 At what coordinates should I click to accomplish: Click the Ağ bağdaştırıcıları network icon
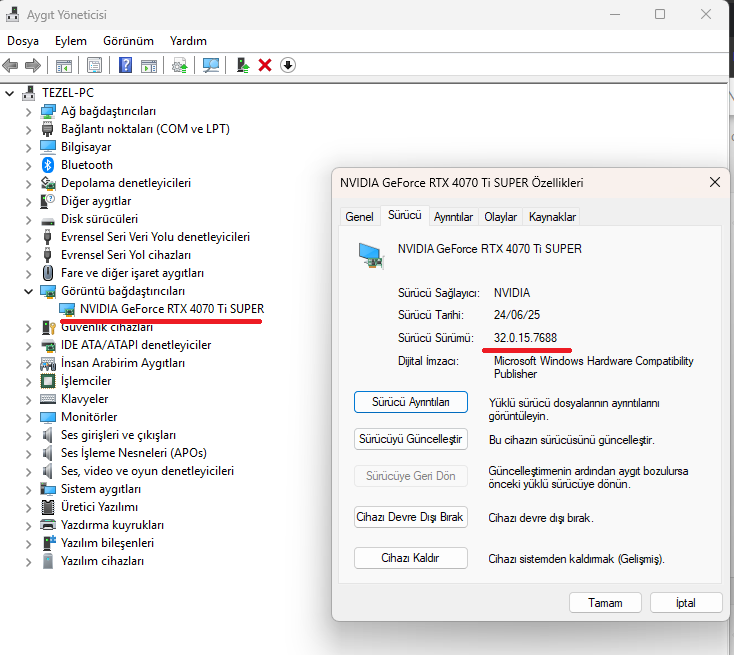(48, 111)
